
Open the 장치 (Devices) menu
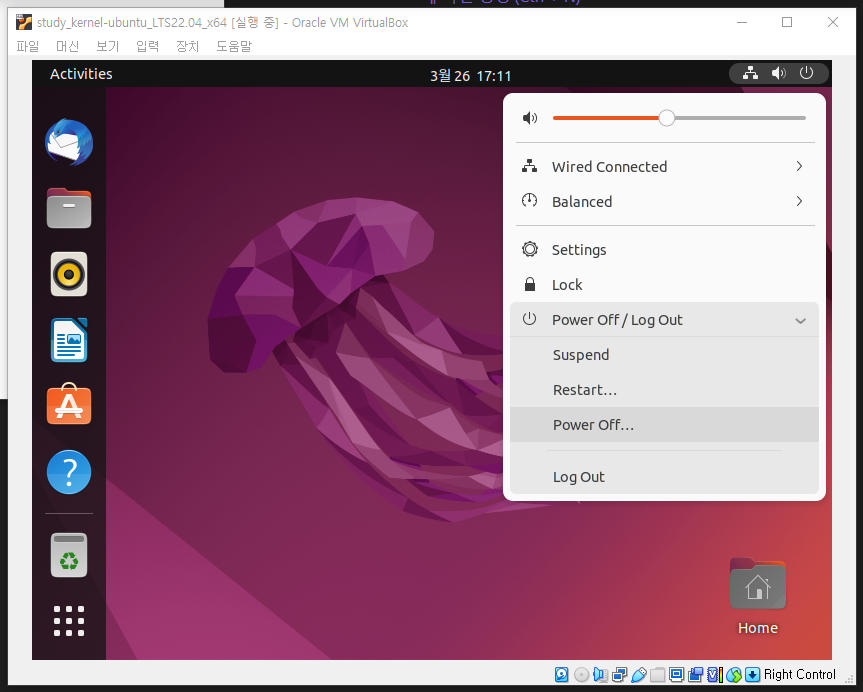[187, 46]
